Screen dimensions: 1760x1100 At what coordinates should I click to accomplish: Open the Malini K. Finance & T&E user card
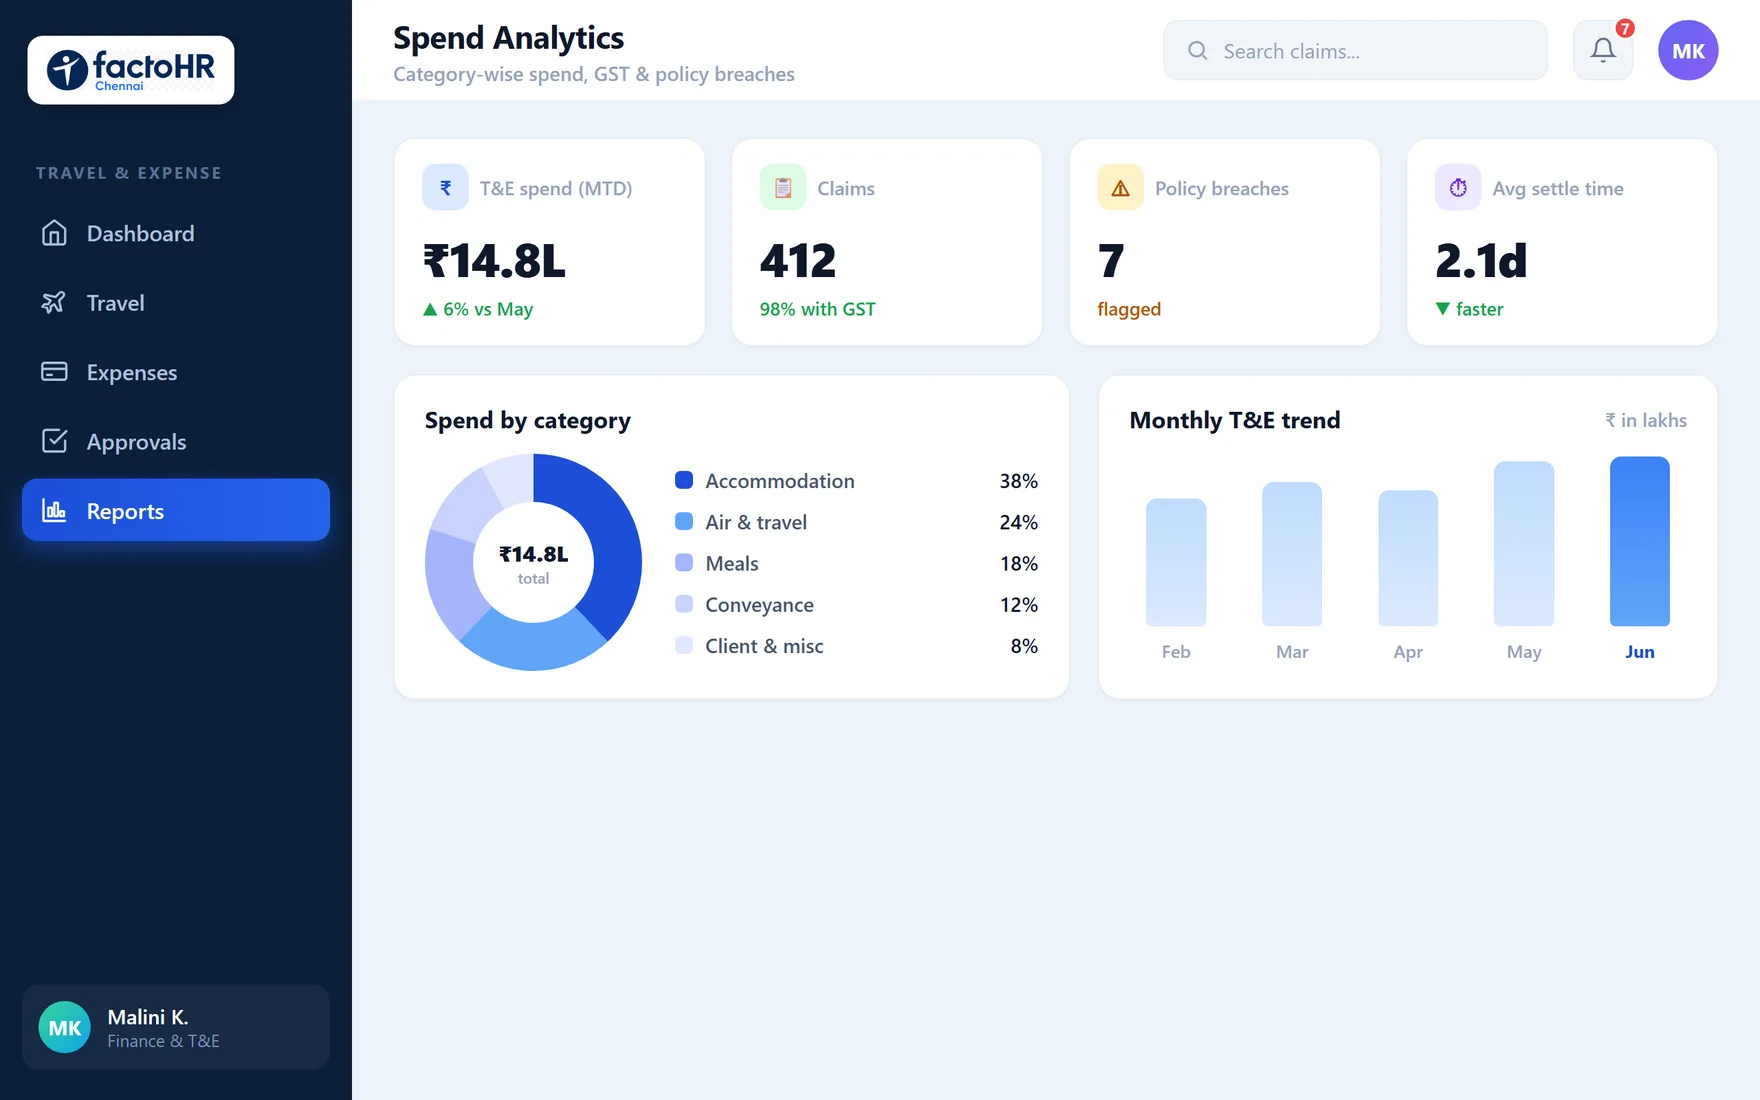coord(176,1027)
